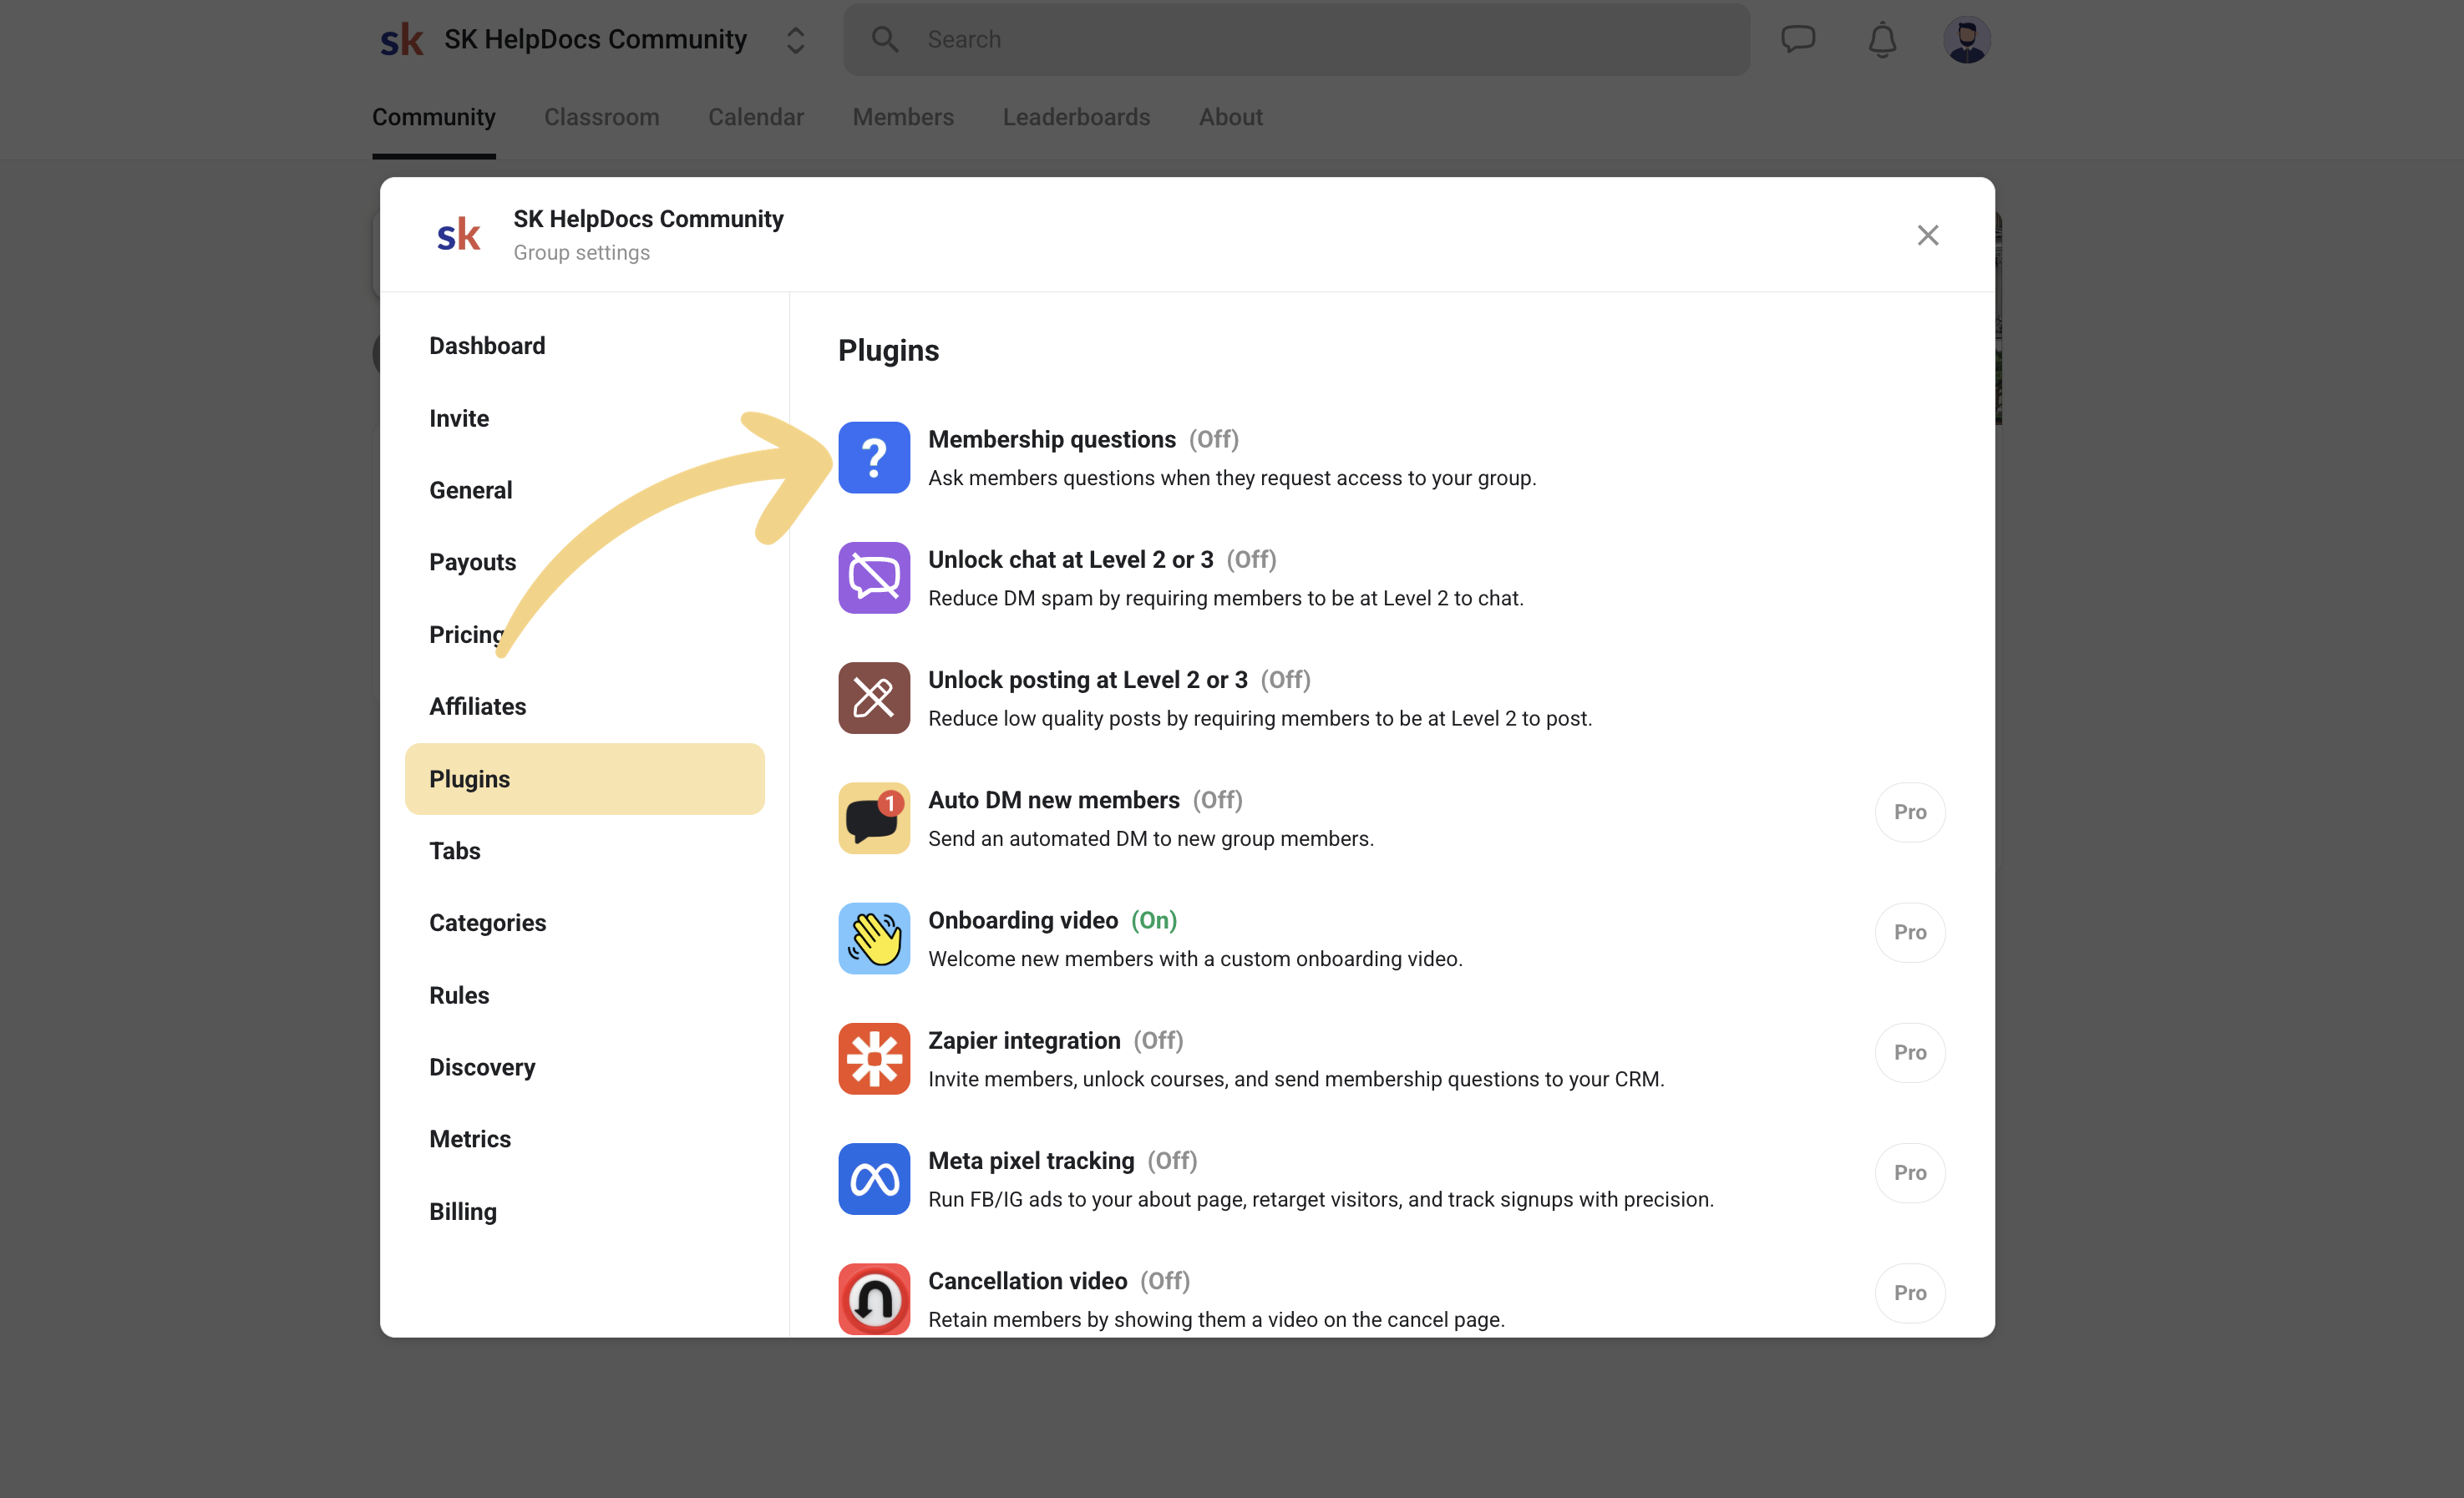Click the 'Group settings' subtitle text
Screen dimensions: 2464x1498
pyautogui.click(x=582, y=253)
